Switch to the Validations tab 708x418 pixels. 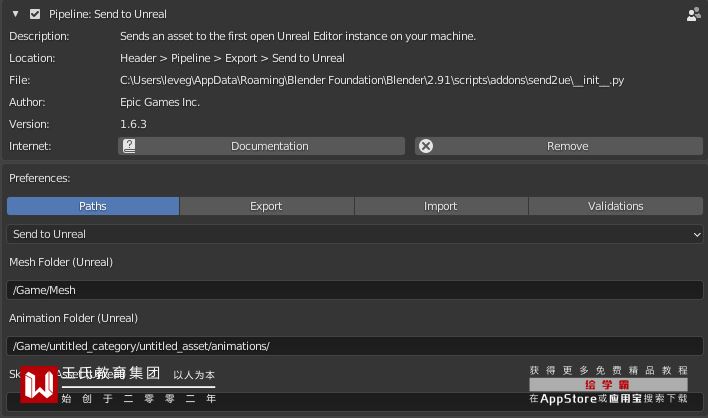tap(616, 206)
